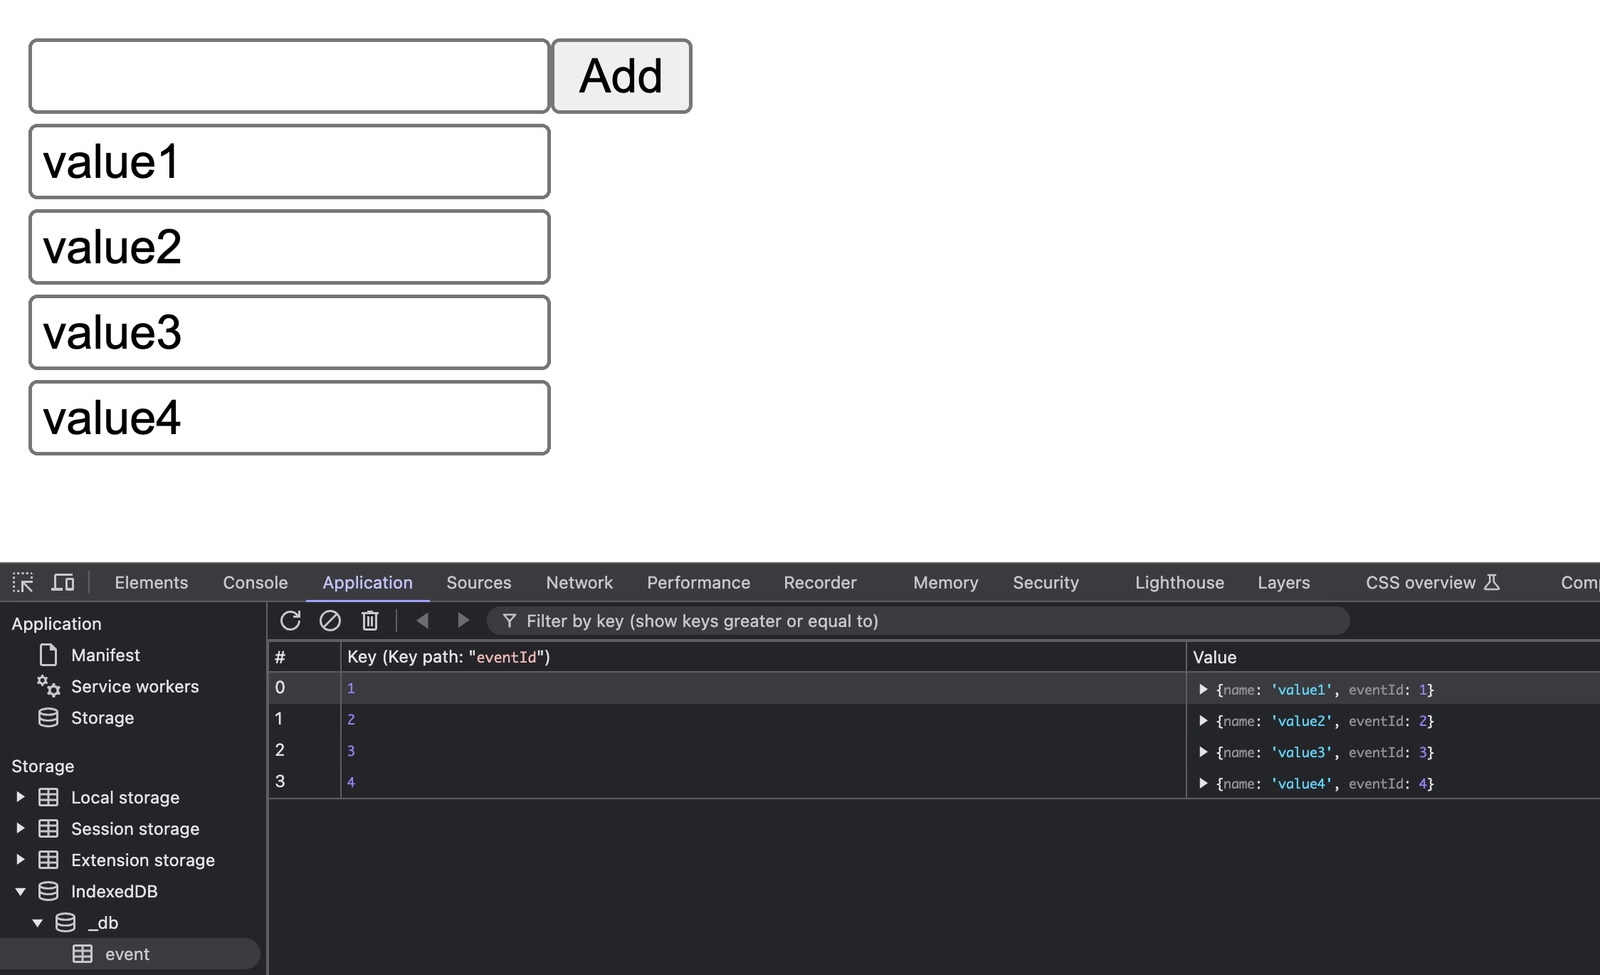Collapse the _db database node
This screenshot has width=1600, height=975.
coord(37,923)
